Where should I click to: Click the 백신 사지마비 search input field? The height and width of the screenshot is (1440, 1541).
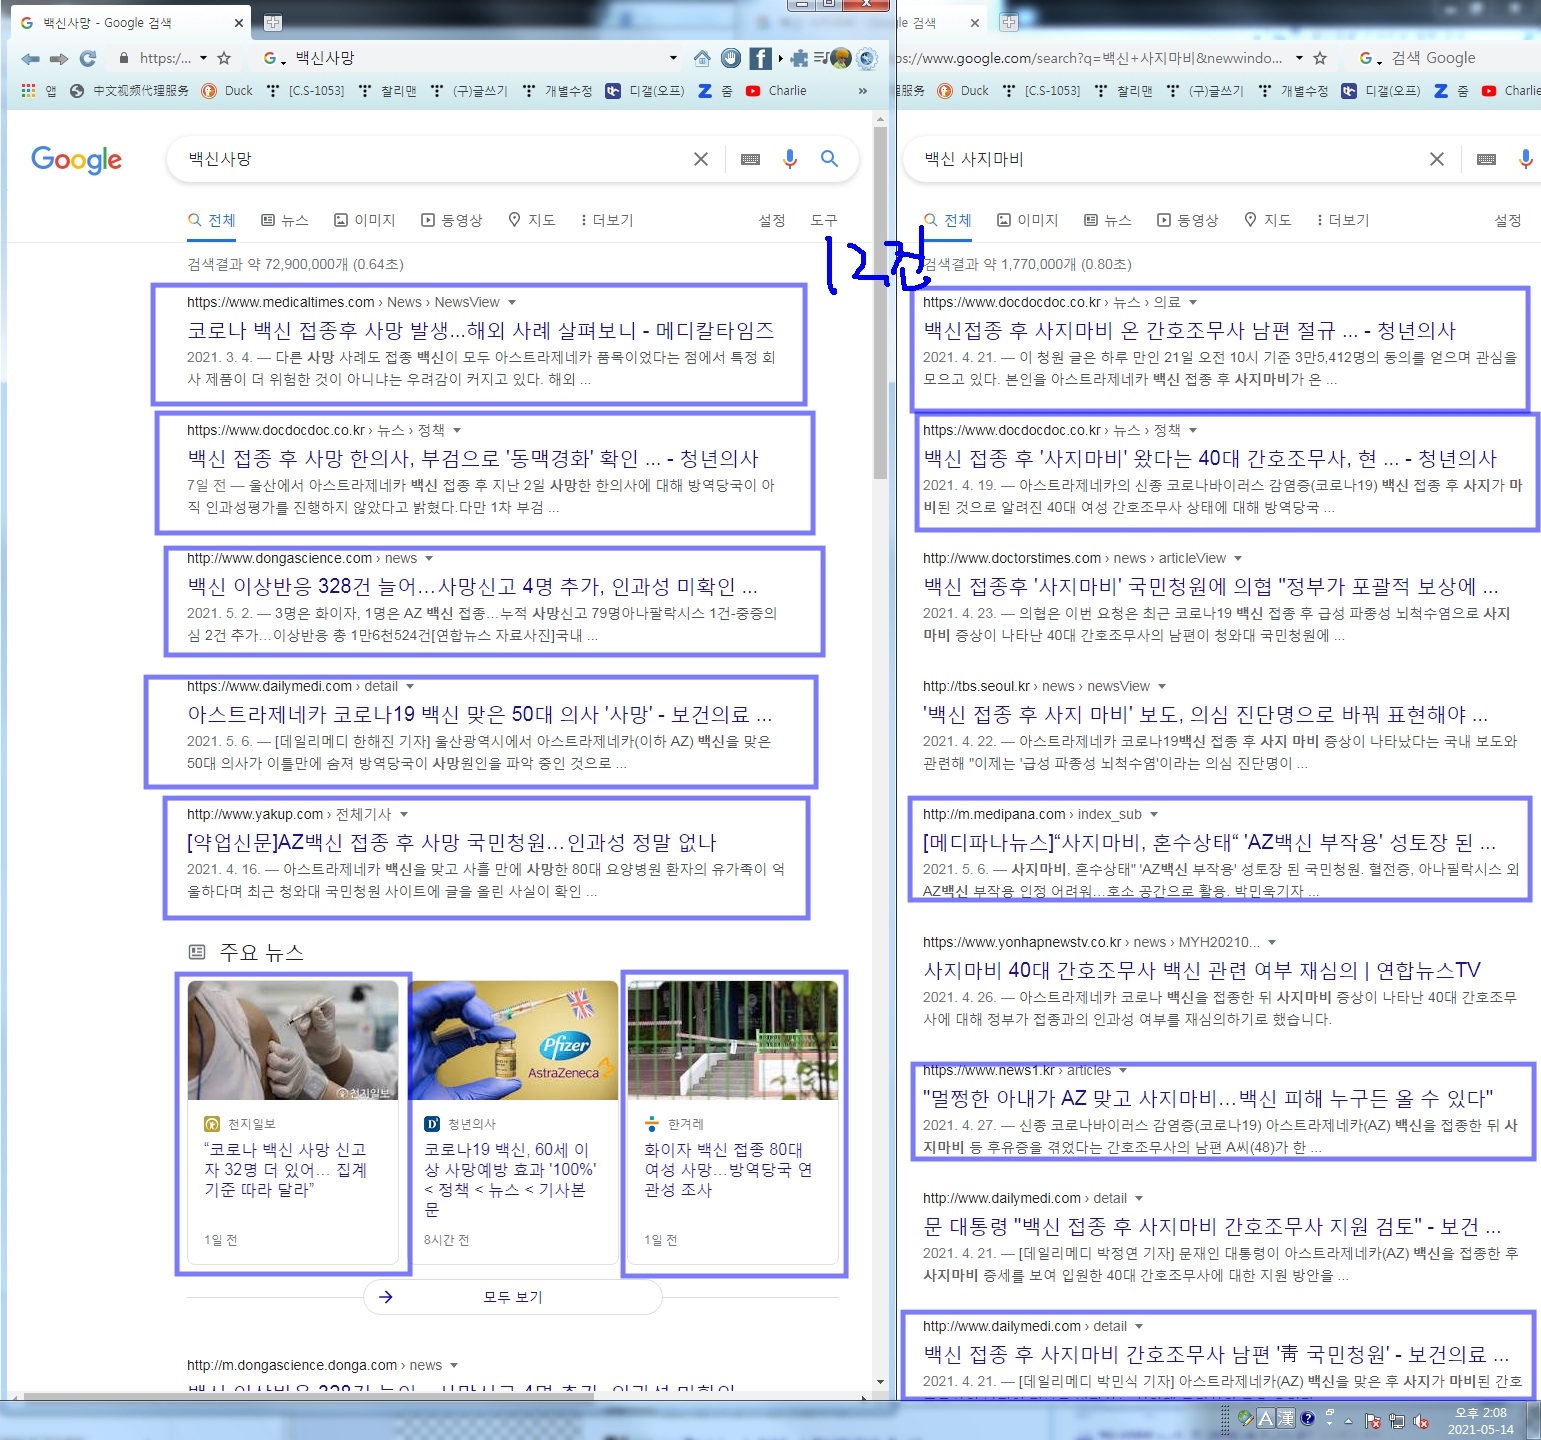coord(1170,159)
